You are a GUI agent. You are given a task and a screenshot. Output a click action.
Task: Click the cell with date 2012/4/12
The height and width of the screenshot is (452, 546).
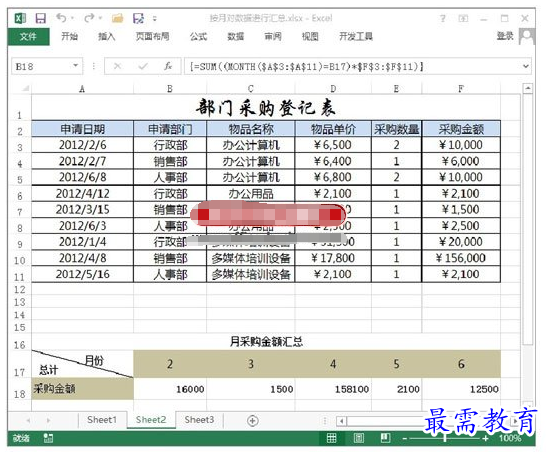(x=82, y=193)
